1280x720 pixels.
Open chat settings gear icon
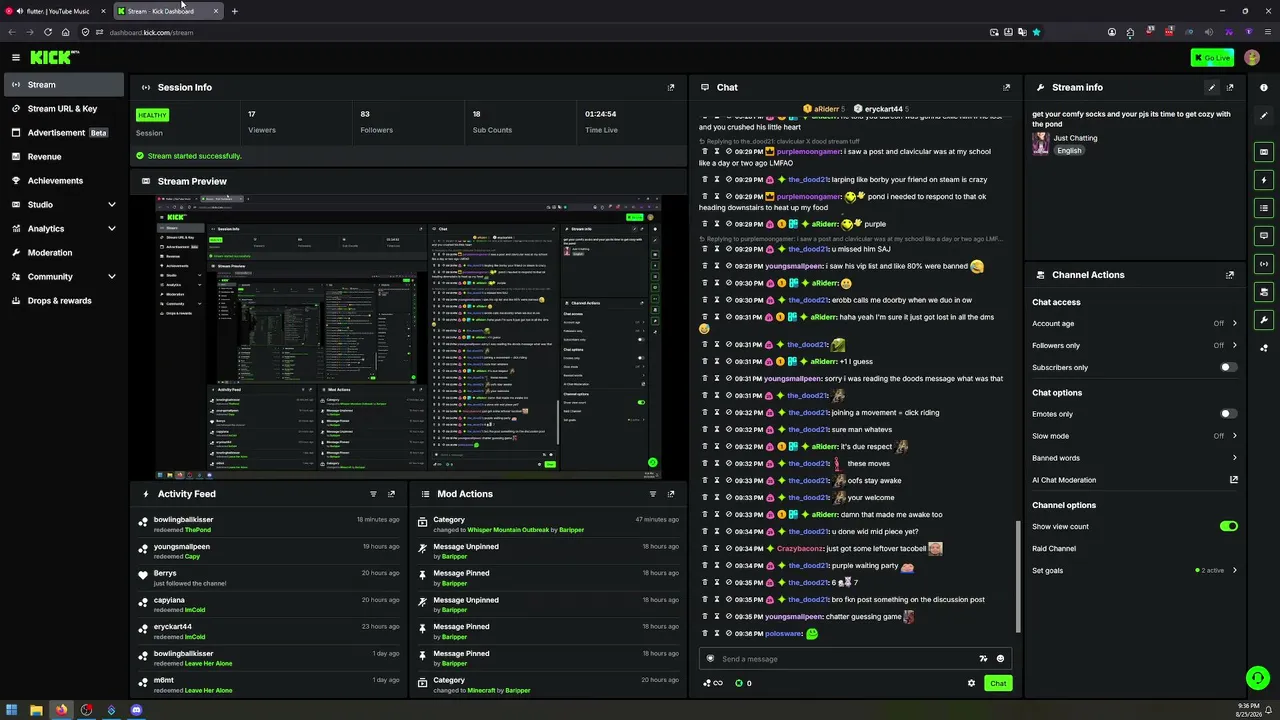point(971,683)
